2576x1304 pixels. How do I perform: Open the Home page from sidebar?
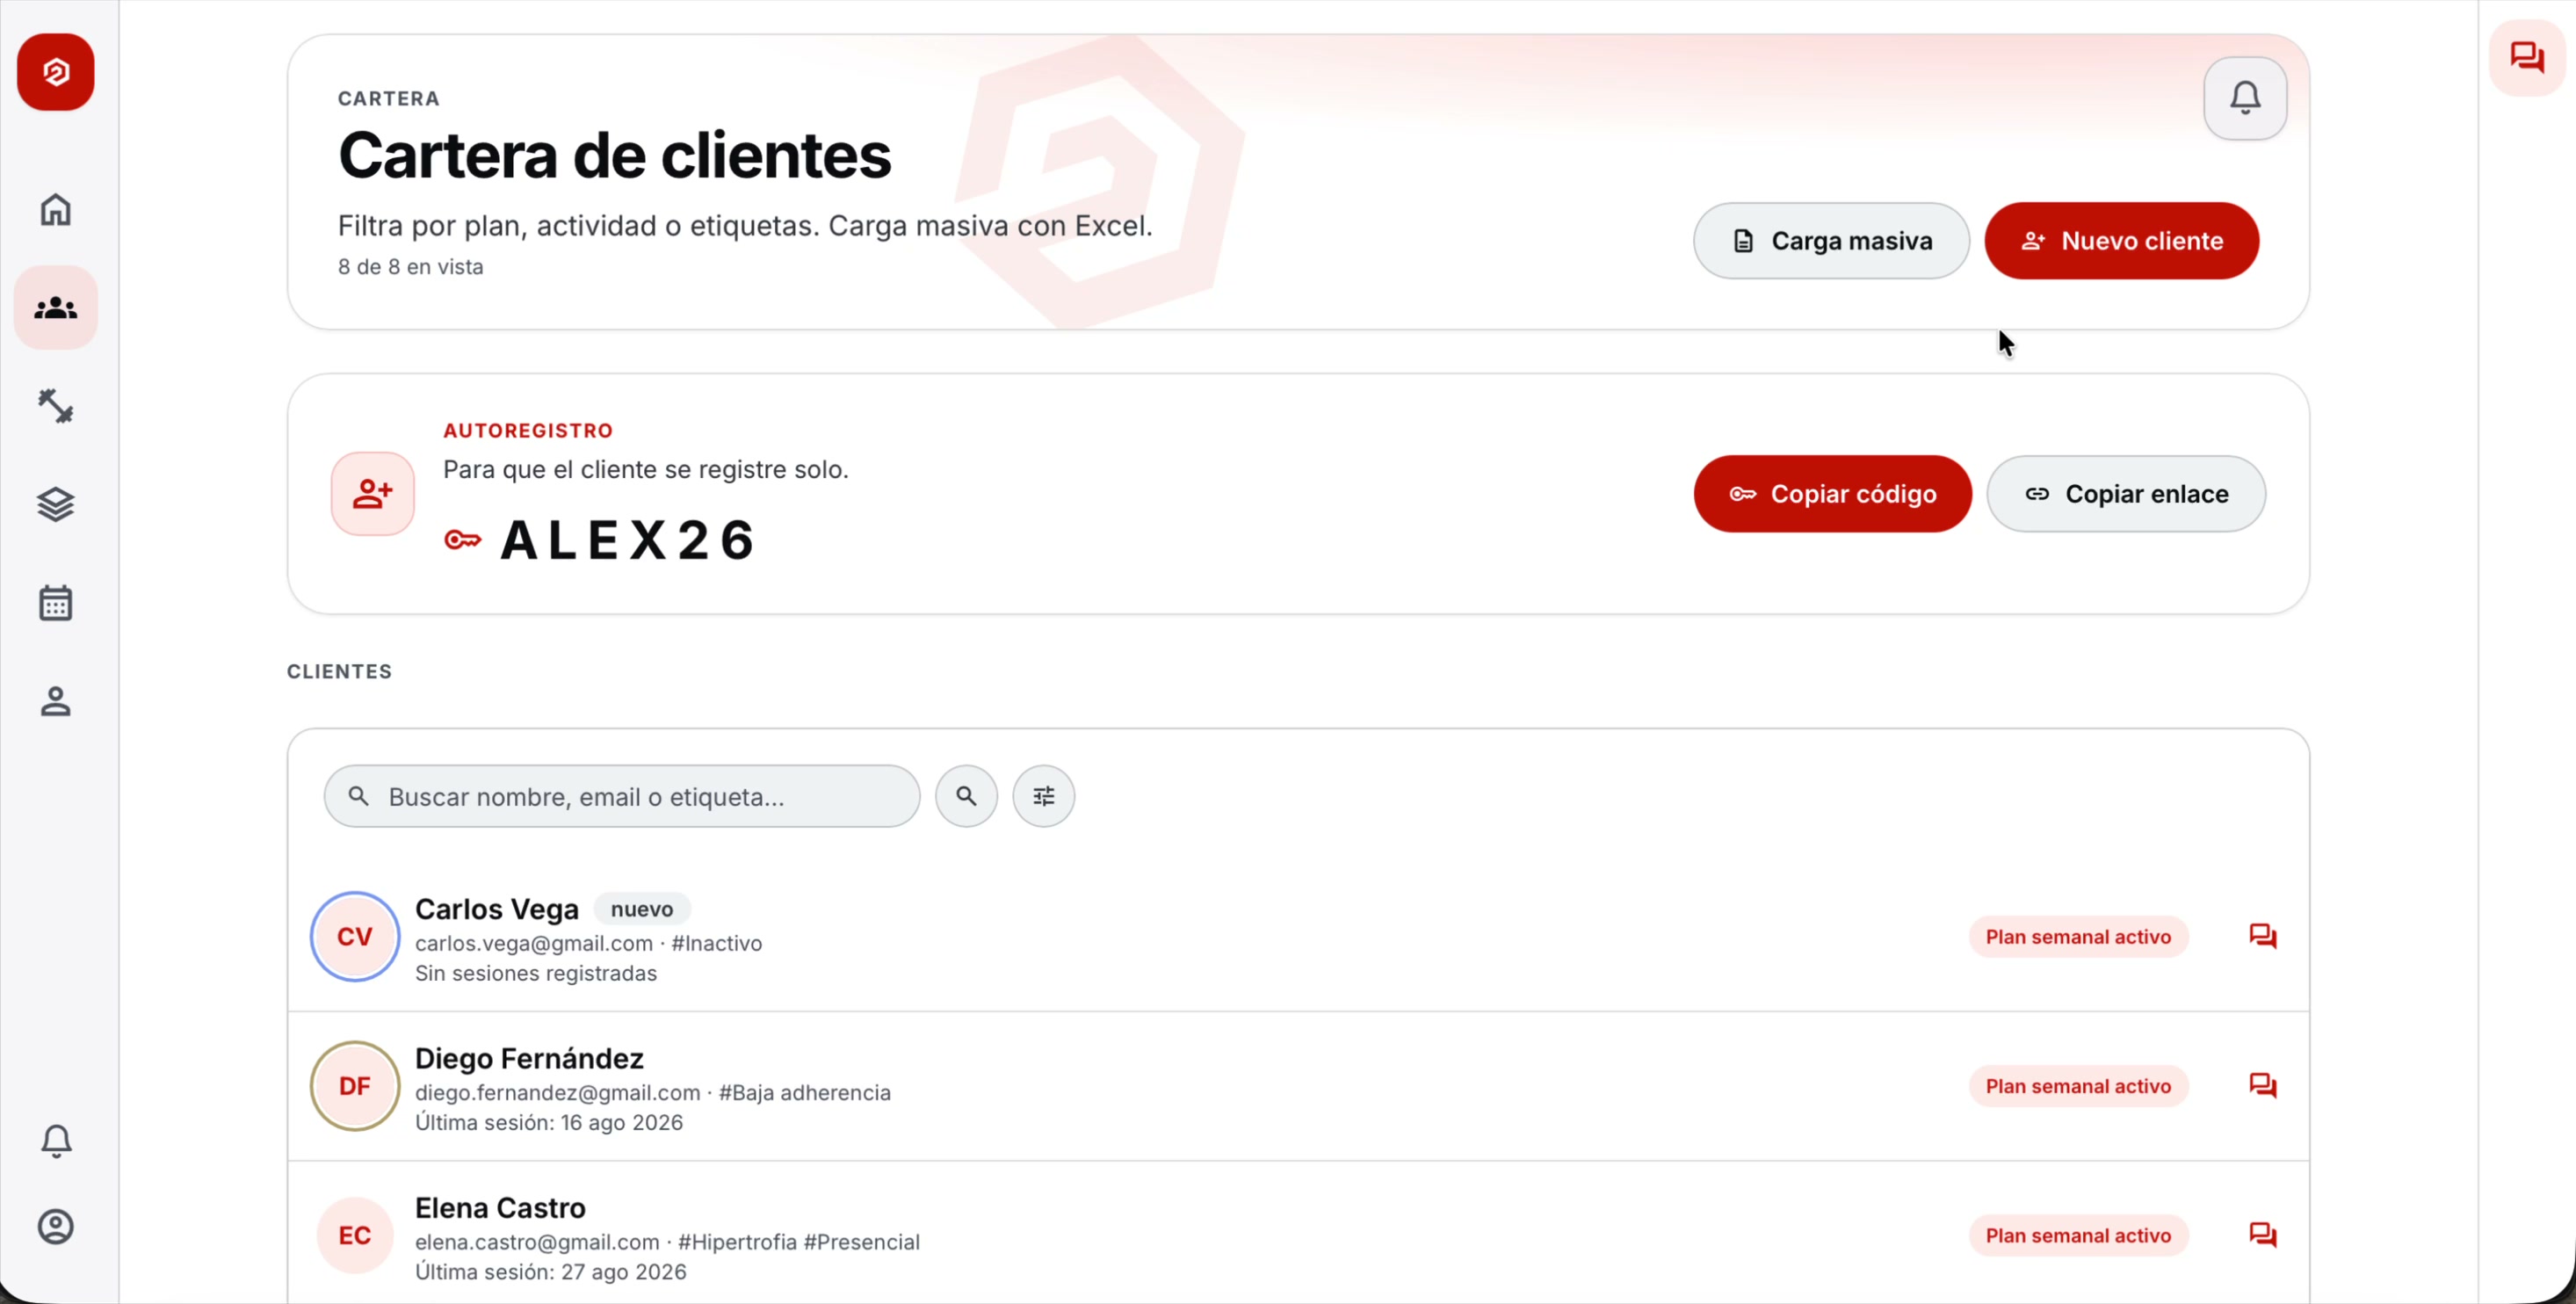point(56,210)
